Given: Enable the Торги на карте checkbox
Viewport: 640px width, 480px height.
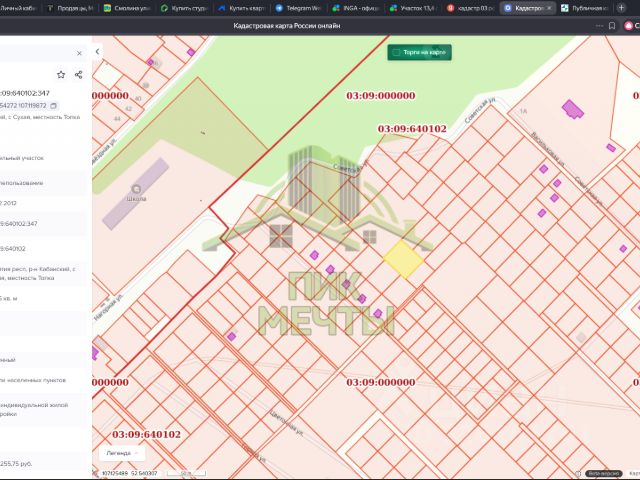Looking at the screenshot, I should (396, 52).
